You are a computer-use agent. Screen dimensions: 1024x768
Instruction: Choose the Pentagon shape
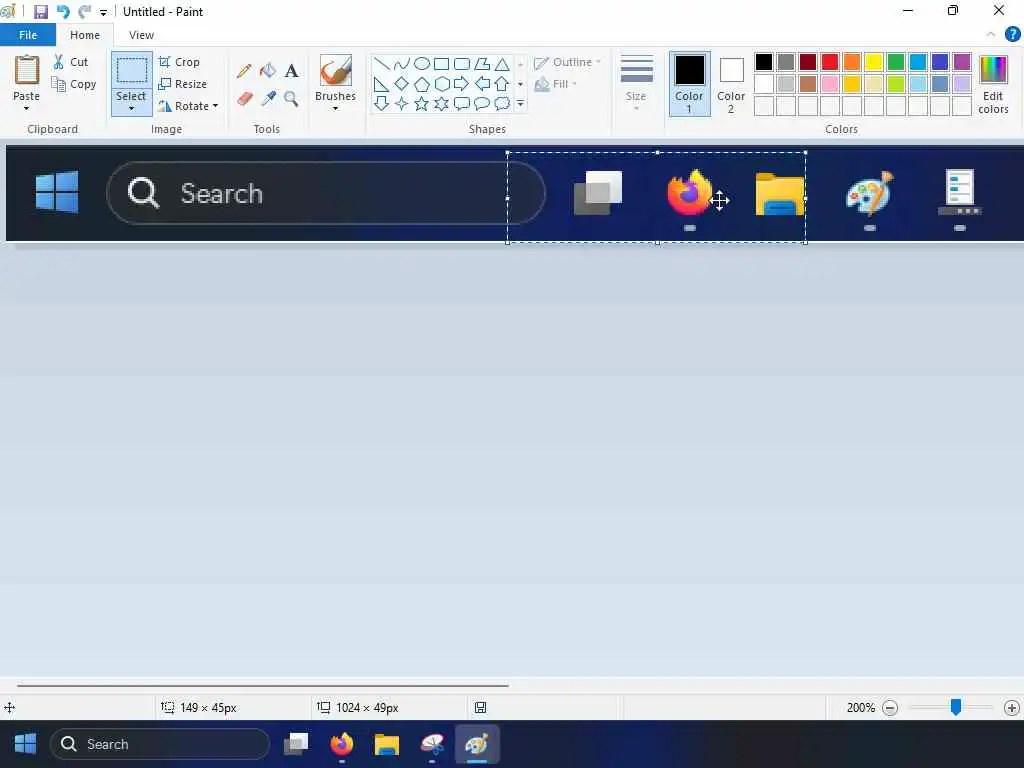pos(422,84)
